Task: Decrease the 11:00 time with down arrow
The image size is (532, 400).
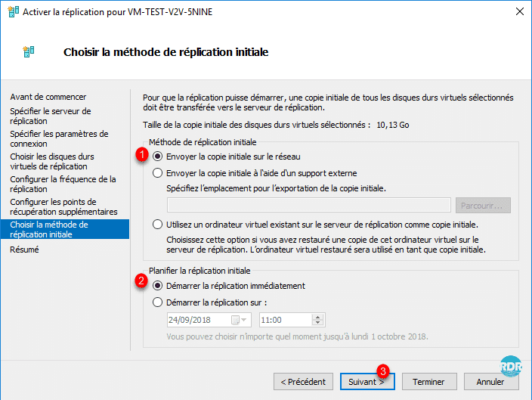Action: (318, 323)
